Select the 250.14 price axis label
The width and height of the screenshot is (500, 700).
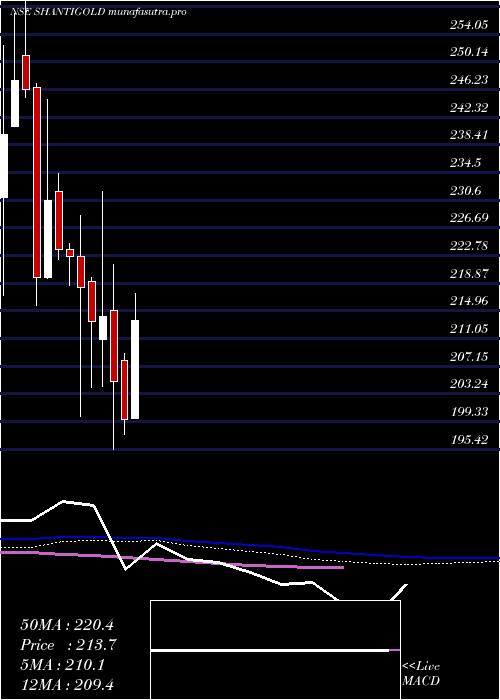pyautogui.click(x=469, y=52)
